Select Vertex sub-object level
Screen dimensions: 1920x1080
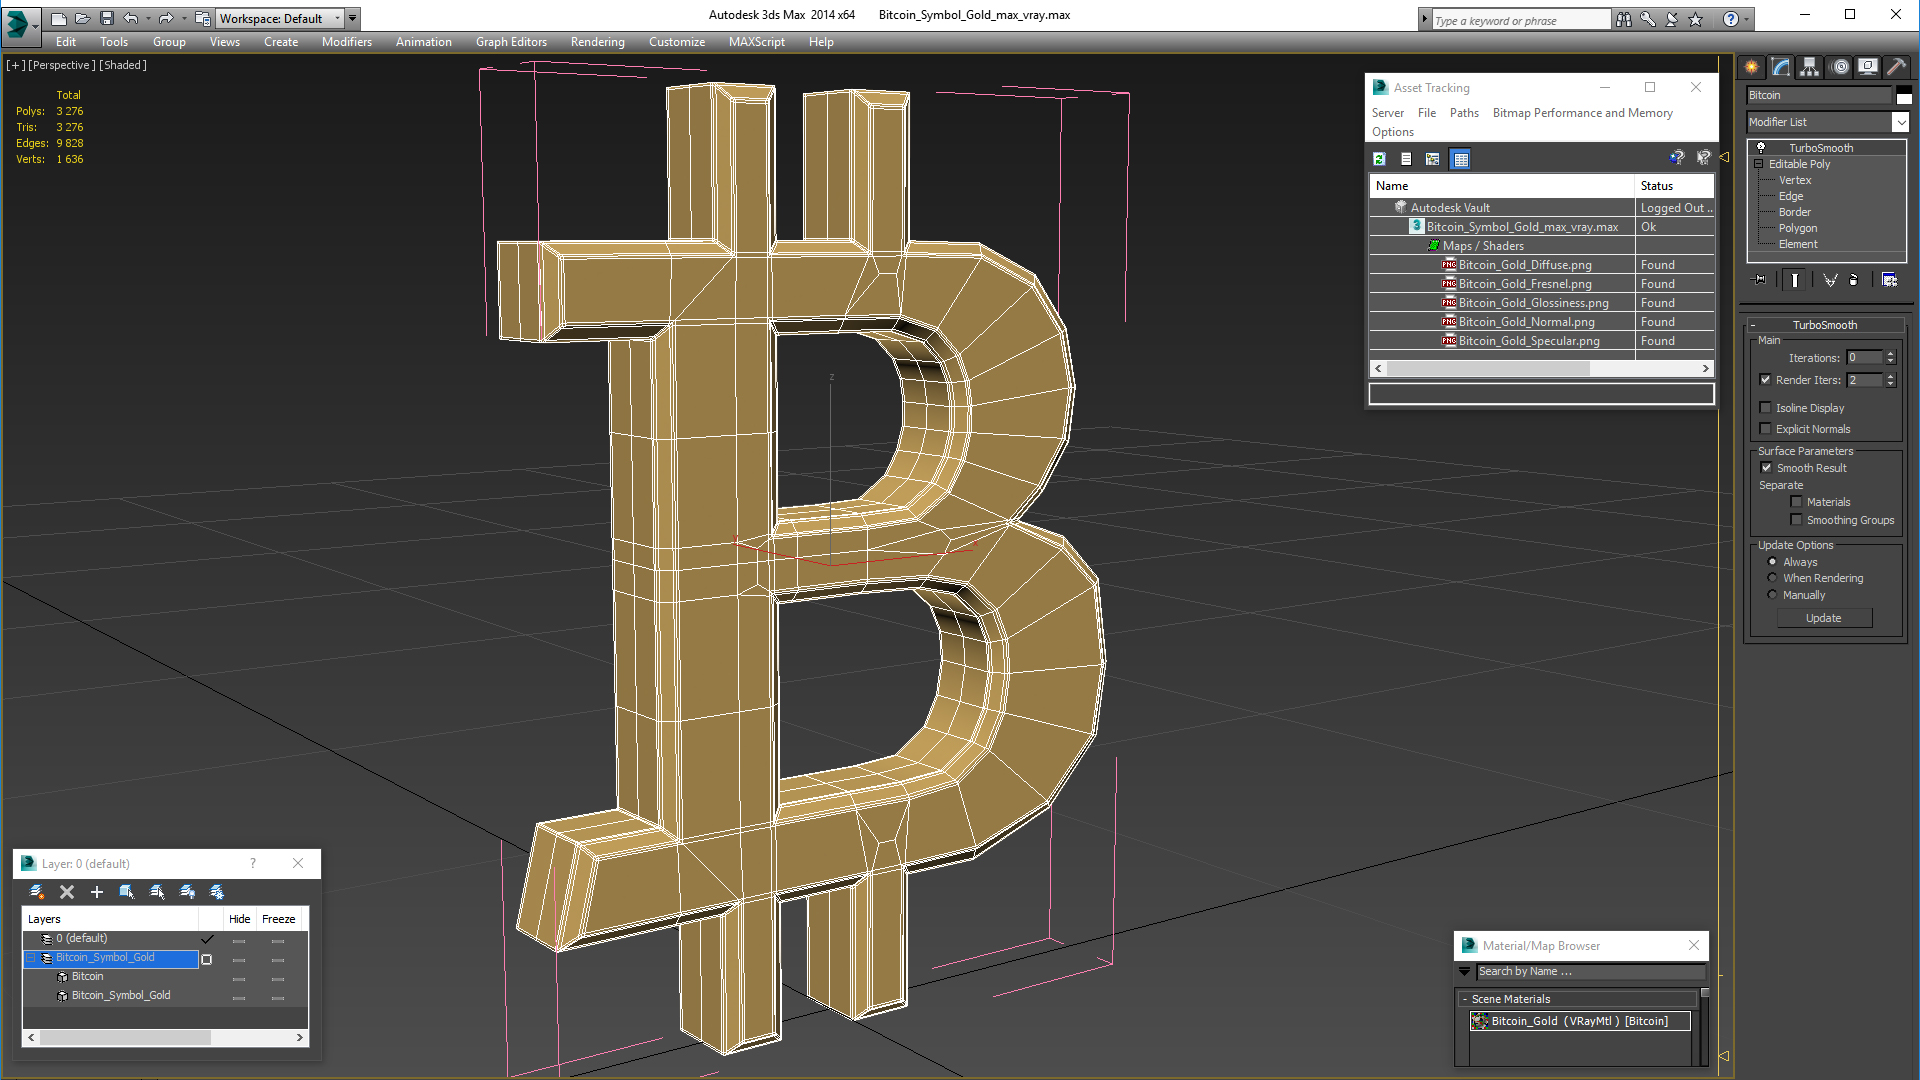click(1795, 180)
